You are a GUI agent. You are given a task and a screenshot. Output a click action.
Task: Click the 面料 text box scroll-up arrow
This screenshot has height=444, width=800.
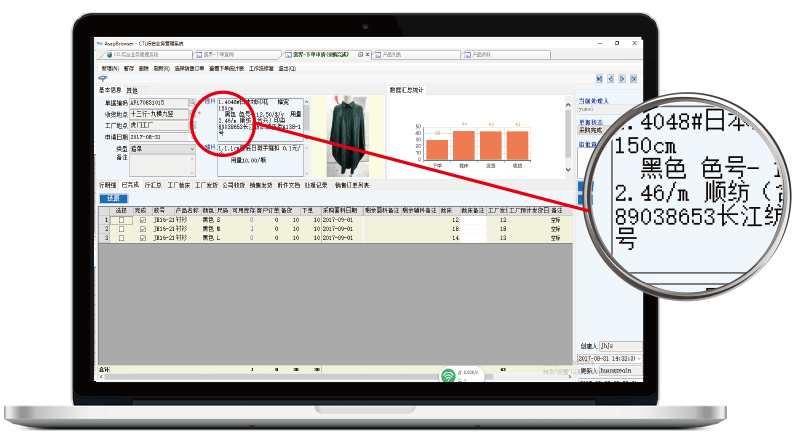coord(306,102)
